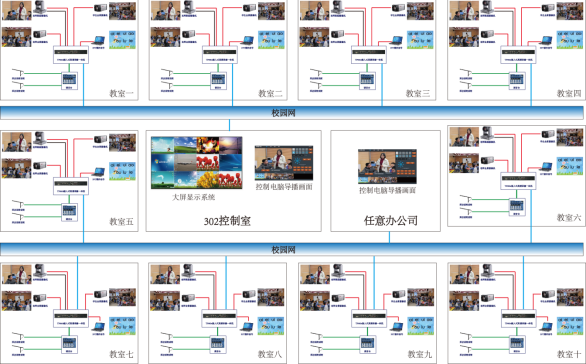This screenshot has height=364, width=586.
Task: Click the laptop icon in 教室八
Action: 247,327
